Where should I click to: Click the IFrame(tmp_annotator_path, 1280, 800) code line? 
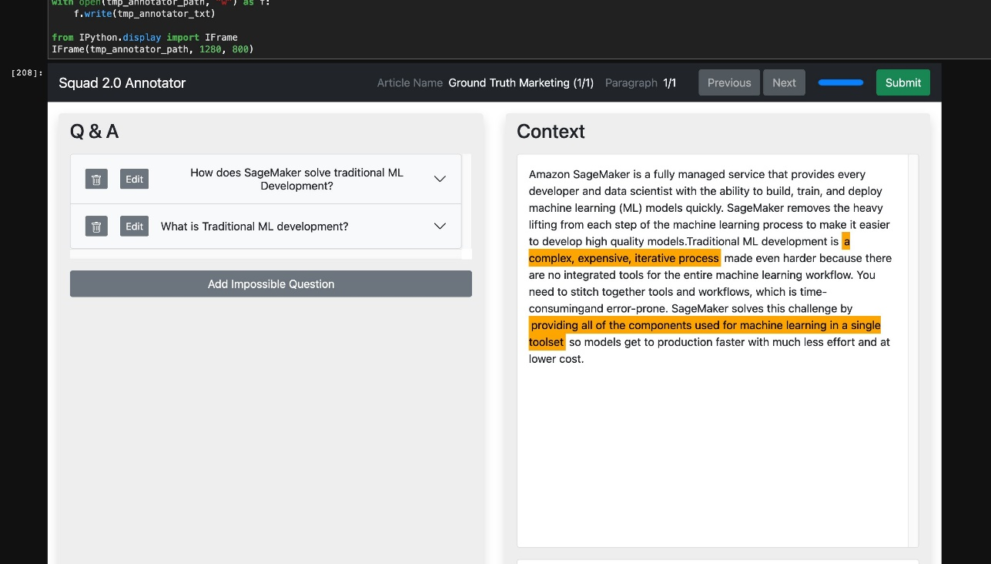[x=152, y=49]
